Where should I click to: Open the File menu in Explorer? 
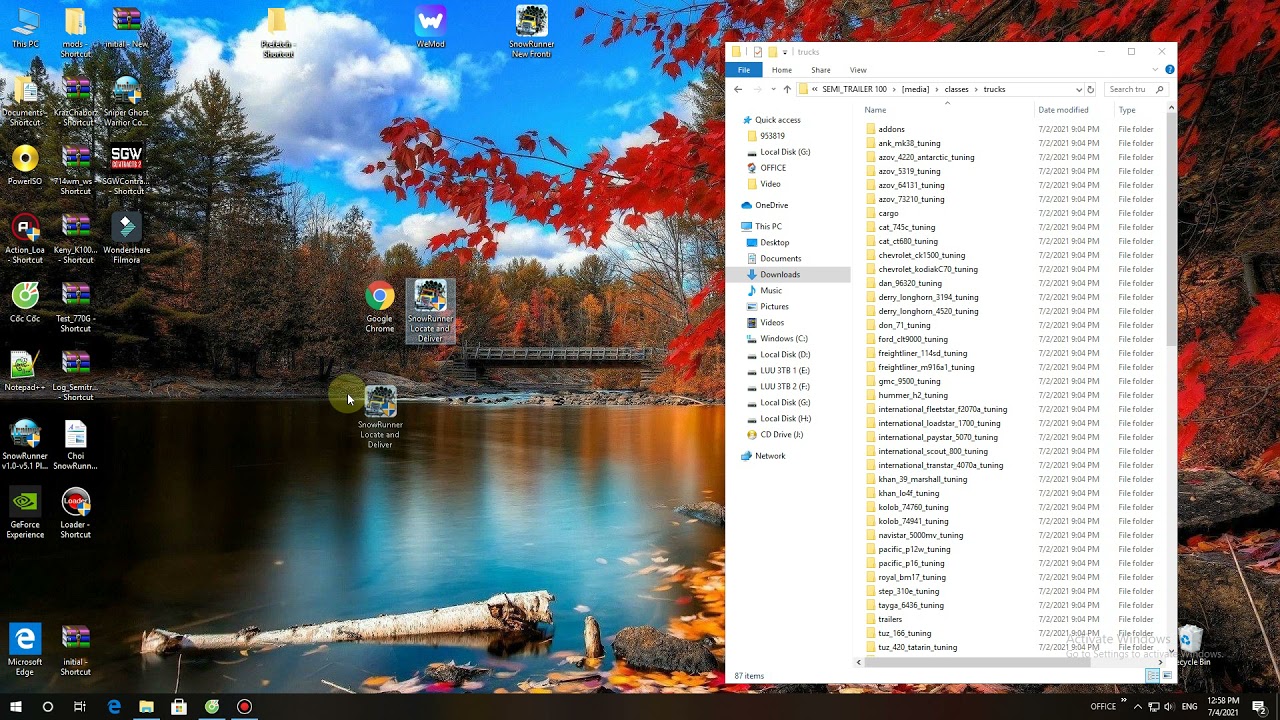point(744,70)
